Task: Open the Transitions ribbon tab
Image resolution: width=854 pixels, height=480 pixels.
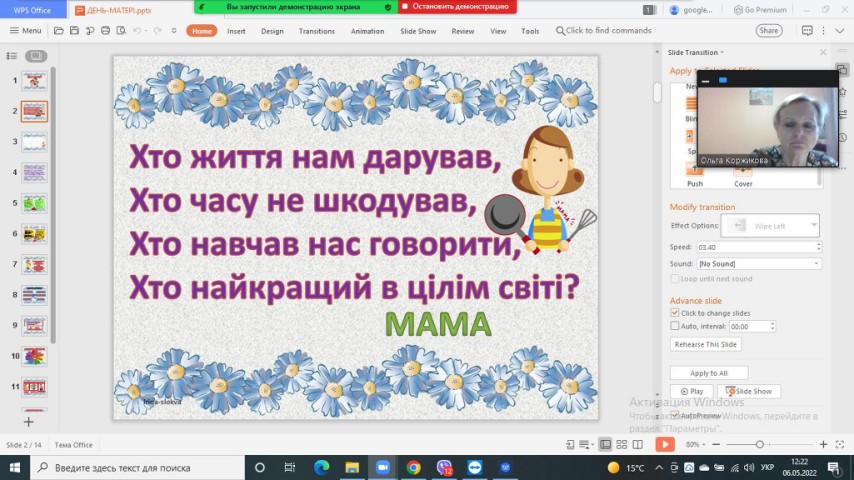Action: [316, 31]
